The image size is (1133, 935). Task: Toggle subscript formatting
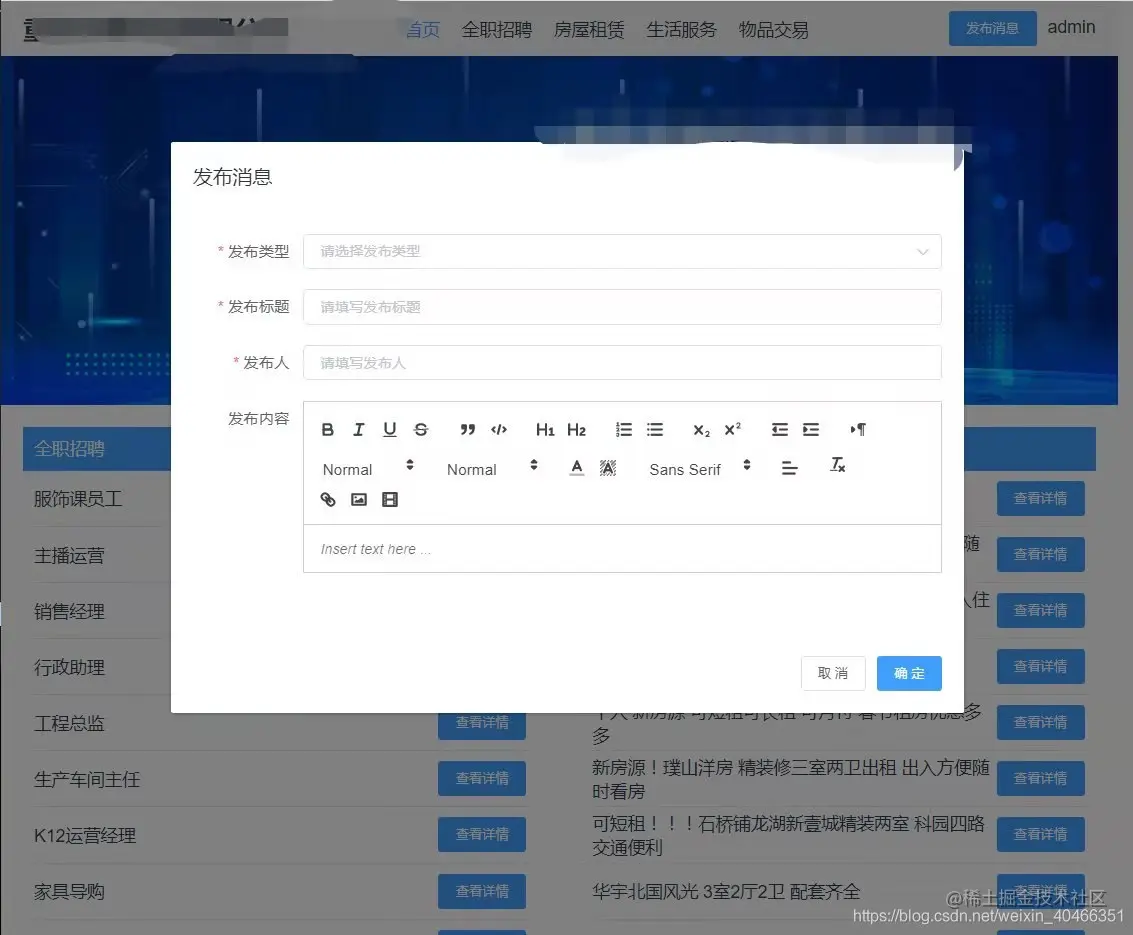699,429
